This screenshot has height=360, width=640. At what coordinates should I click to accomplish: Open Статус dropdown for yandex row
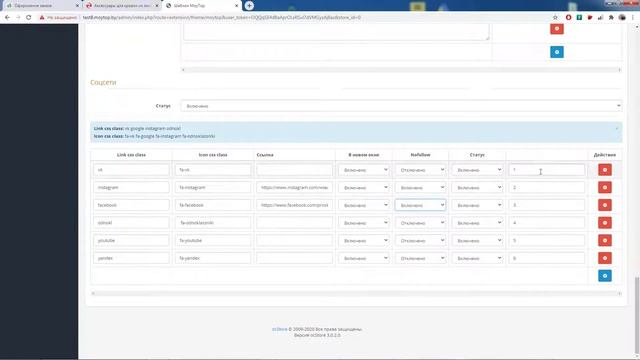click(477, 258)
